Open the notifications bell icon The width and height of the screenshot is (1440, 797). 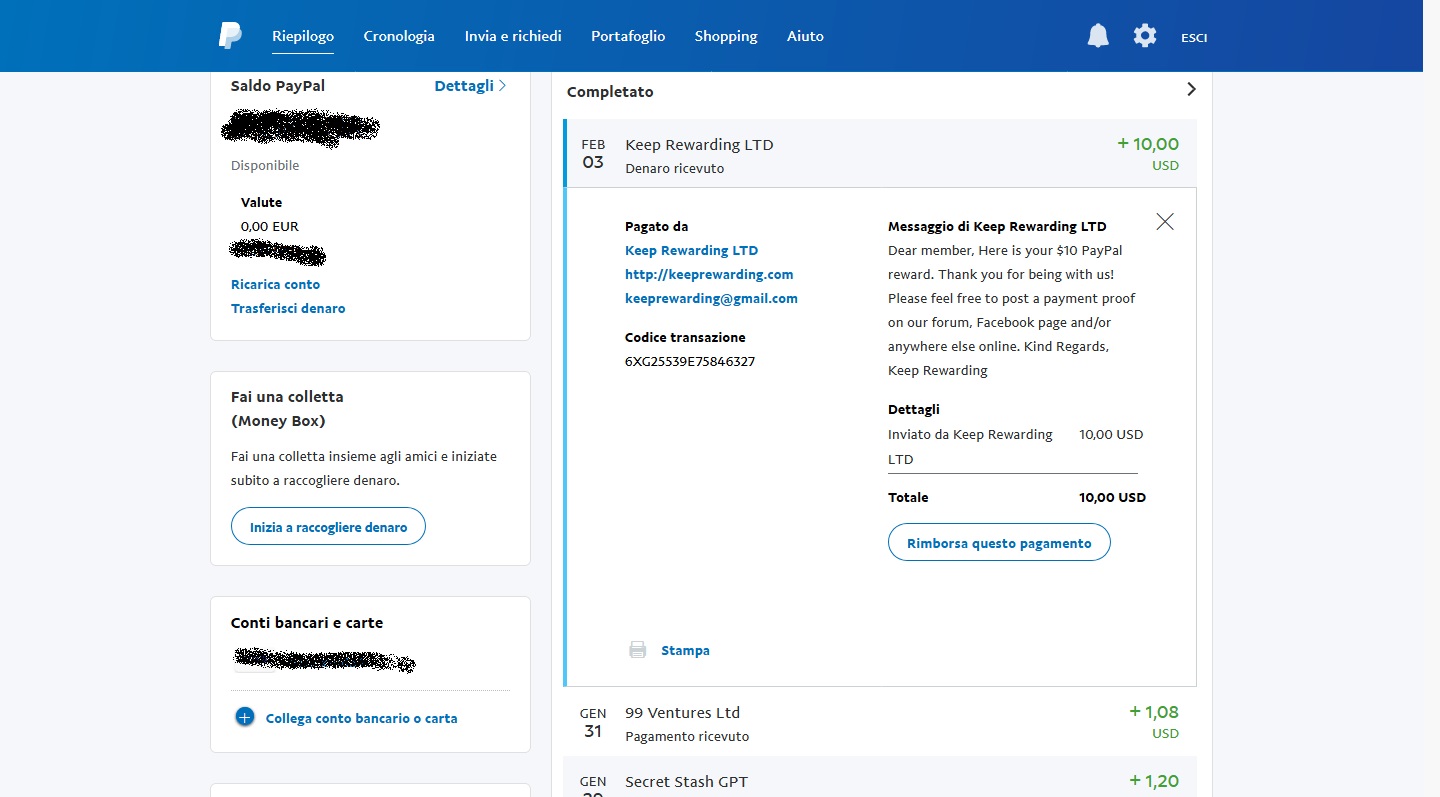click(1098, 36)
